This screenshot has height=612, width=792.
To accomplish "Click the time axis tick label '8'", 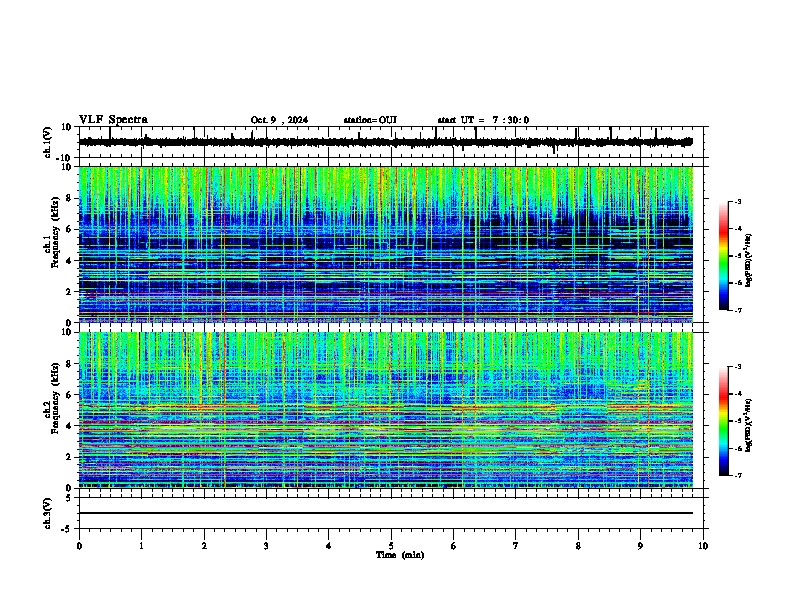I will (x=578, y=545).
